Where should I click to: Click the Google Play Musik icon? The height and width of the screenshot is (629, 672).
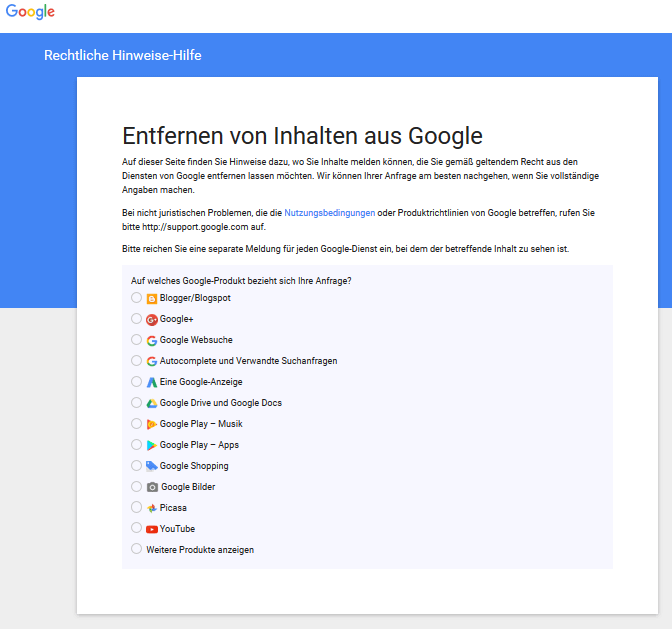tap(152, 424)
